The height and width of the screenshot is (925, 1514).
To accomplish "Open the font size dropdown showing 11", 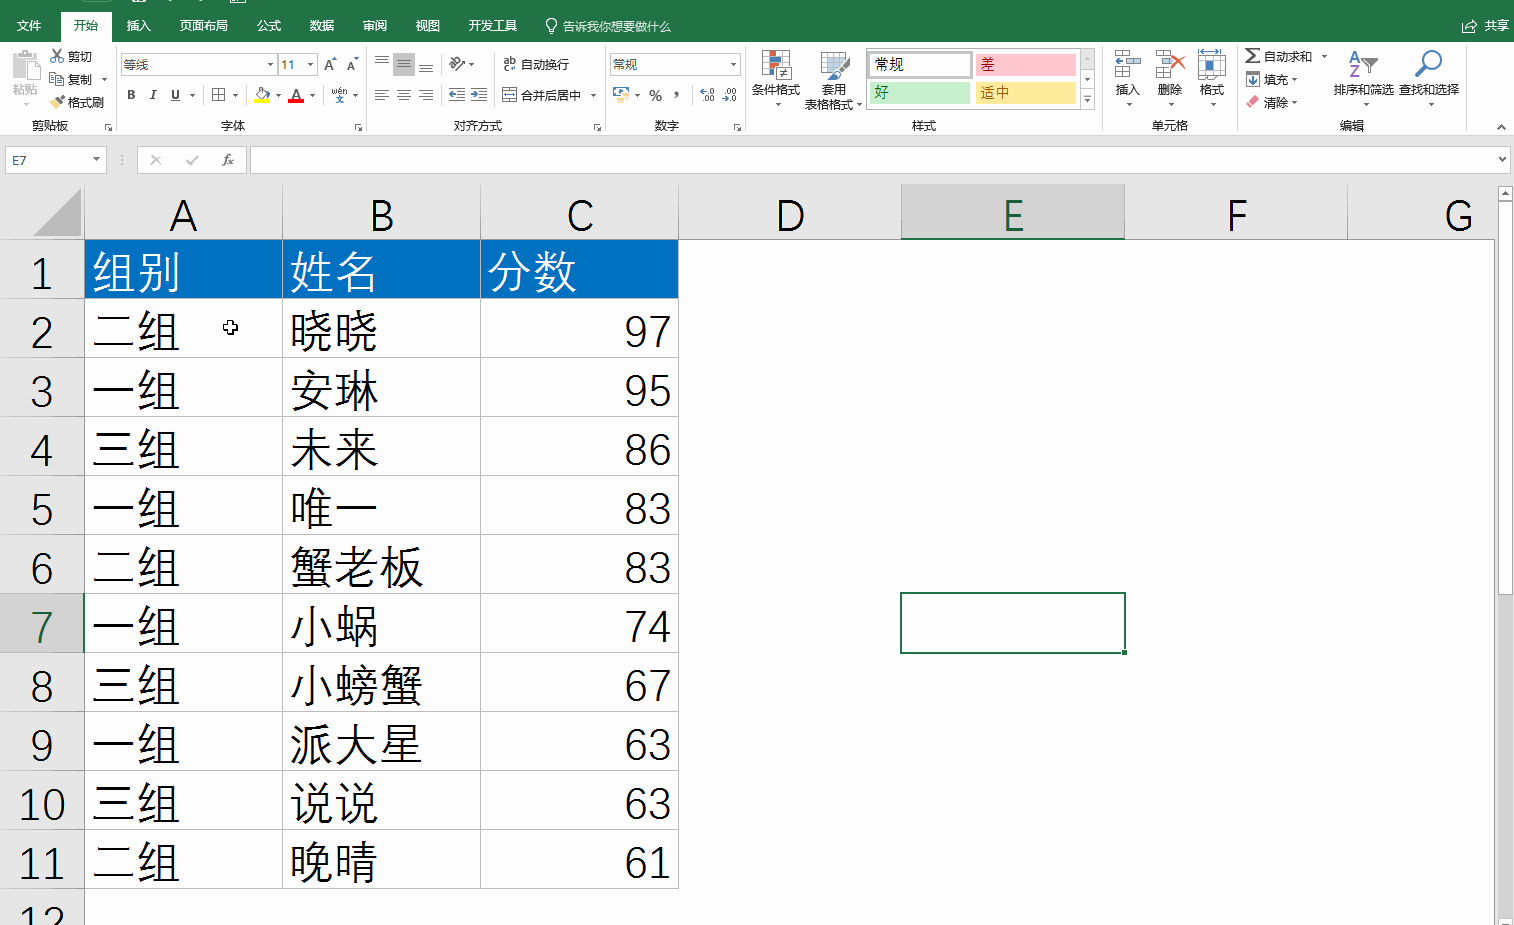I will click(x=310, y=64).
